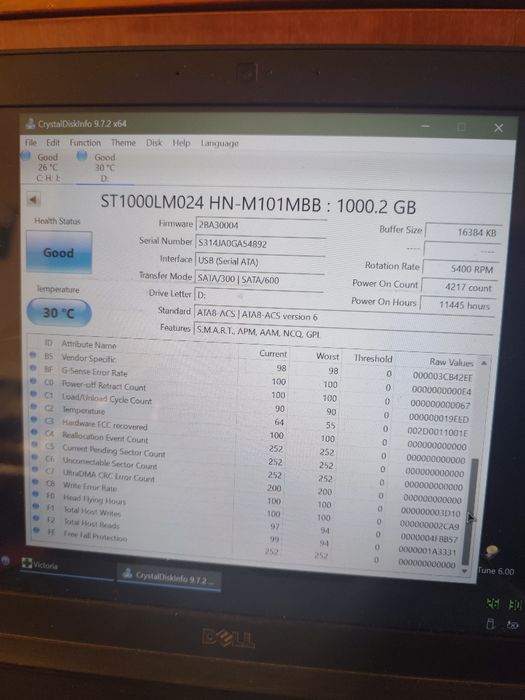Click the Power On Count value

(459, 288)
